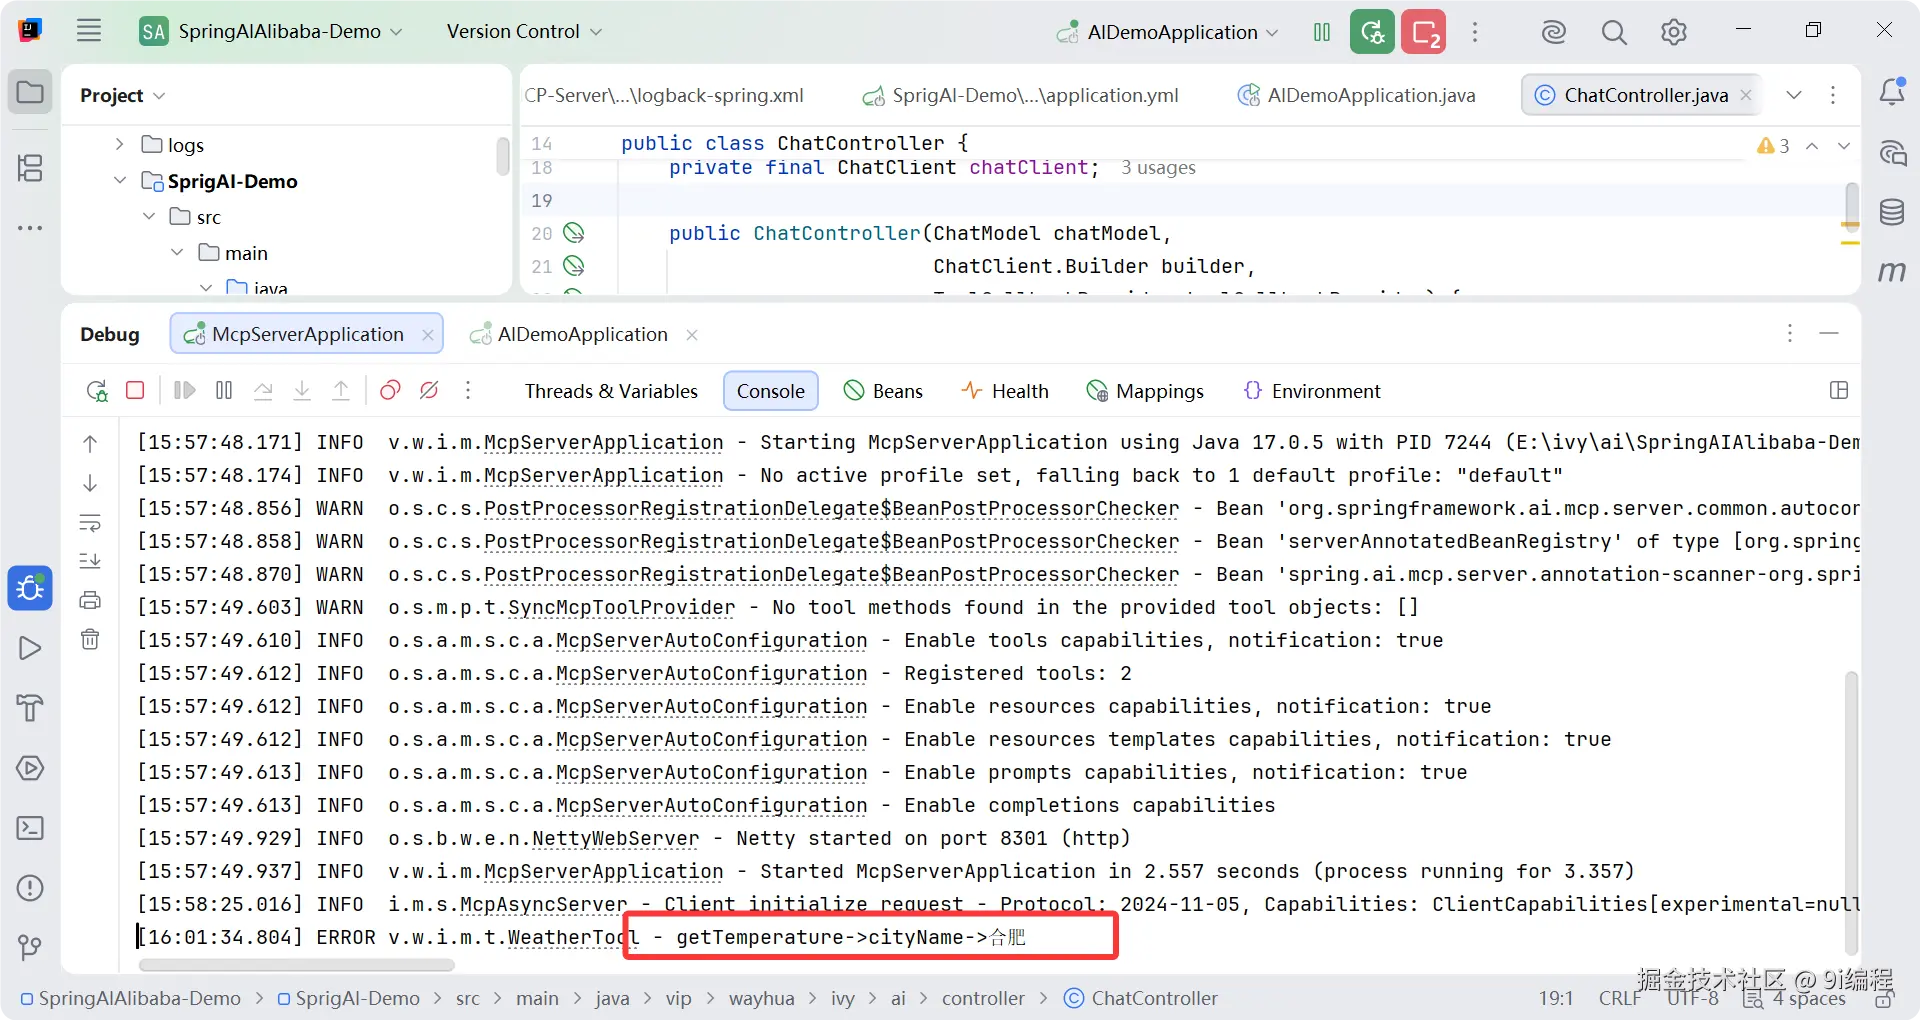Open Threads & Variables tab
This screenshot has height=1020, width=1920.
tap(611, 391)
